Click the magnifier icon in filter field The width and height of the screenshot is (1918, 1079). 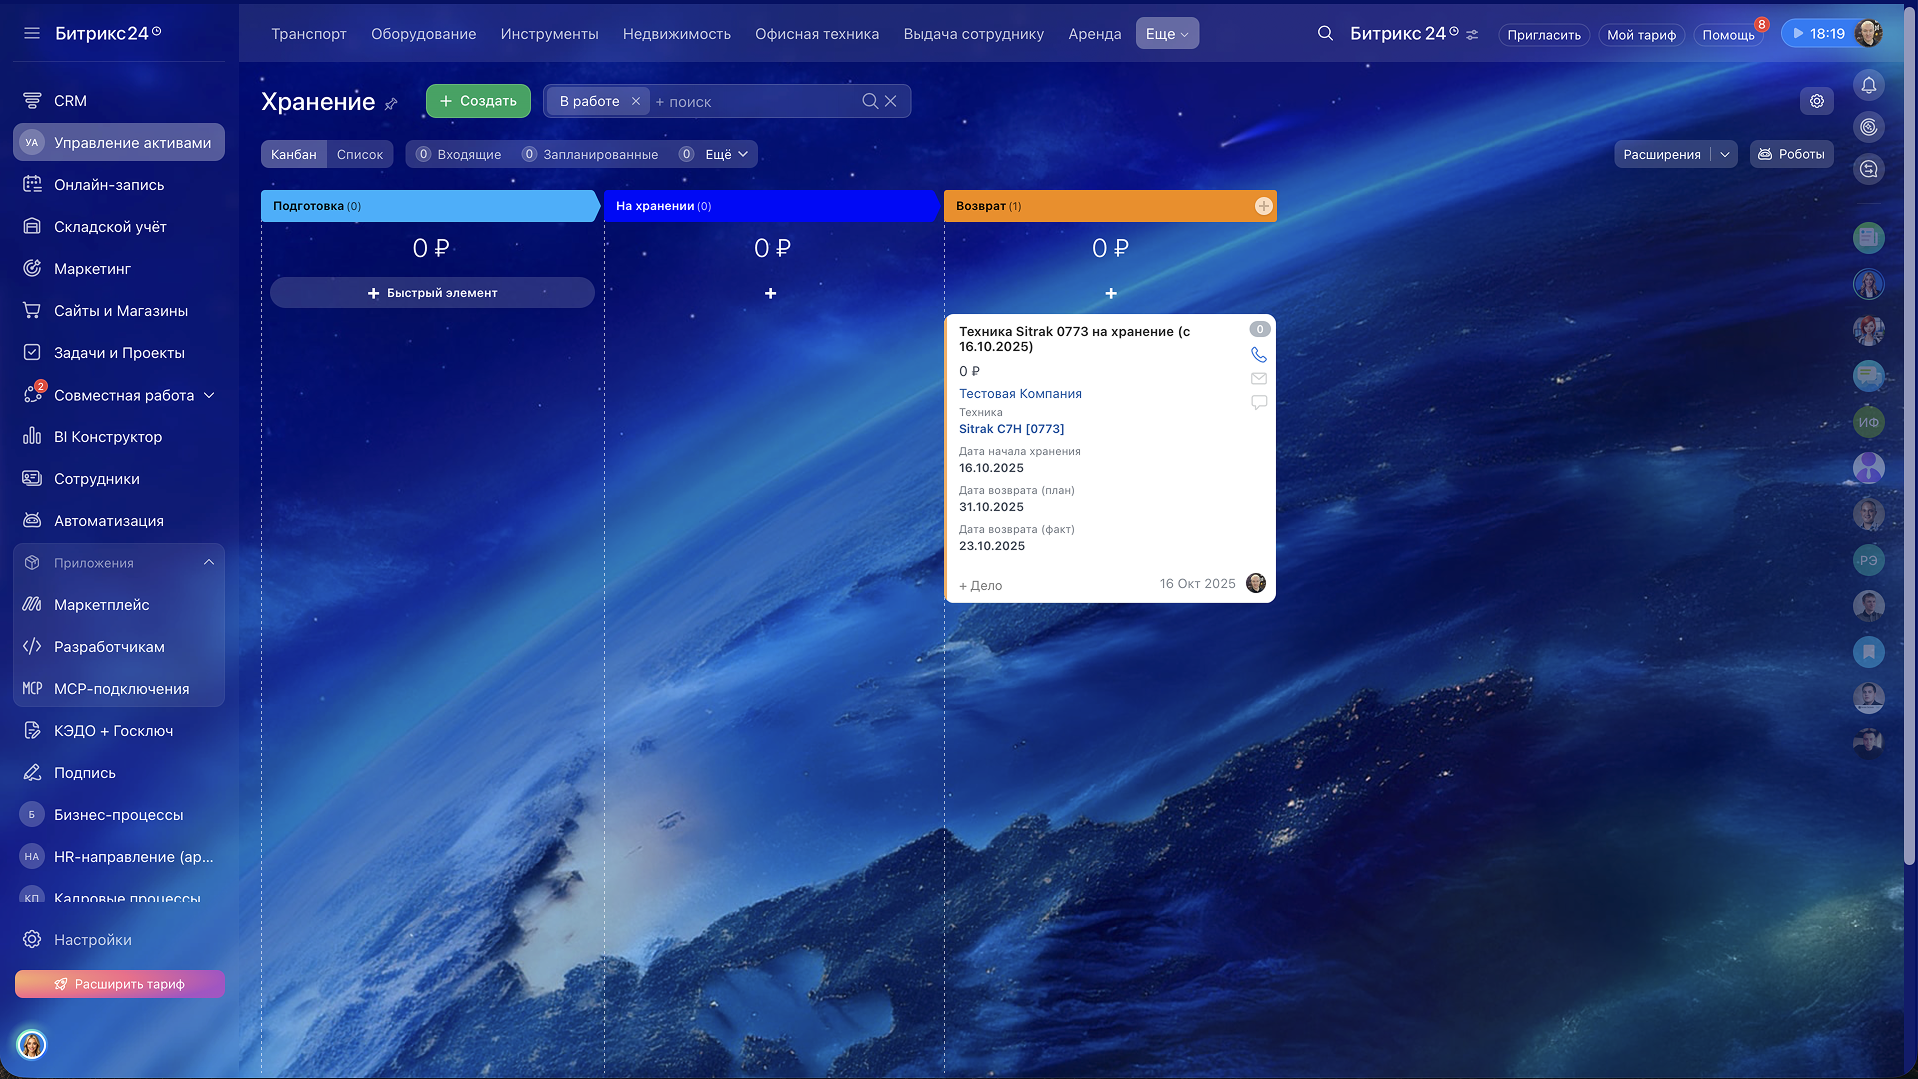click(x=870, y=101)
